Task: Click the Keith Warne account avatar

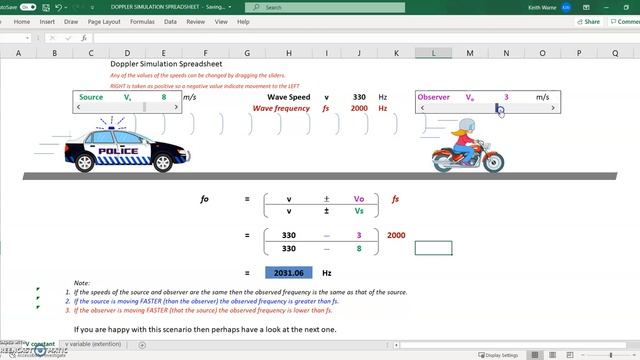Action: point(566,7)
